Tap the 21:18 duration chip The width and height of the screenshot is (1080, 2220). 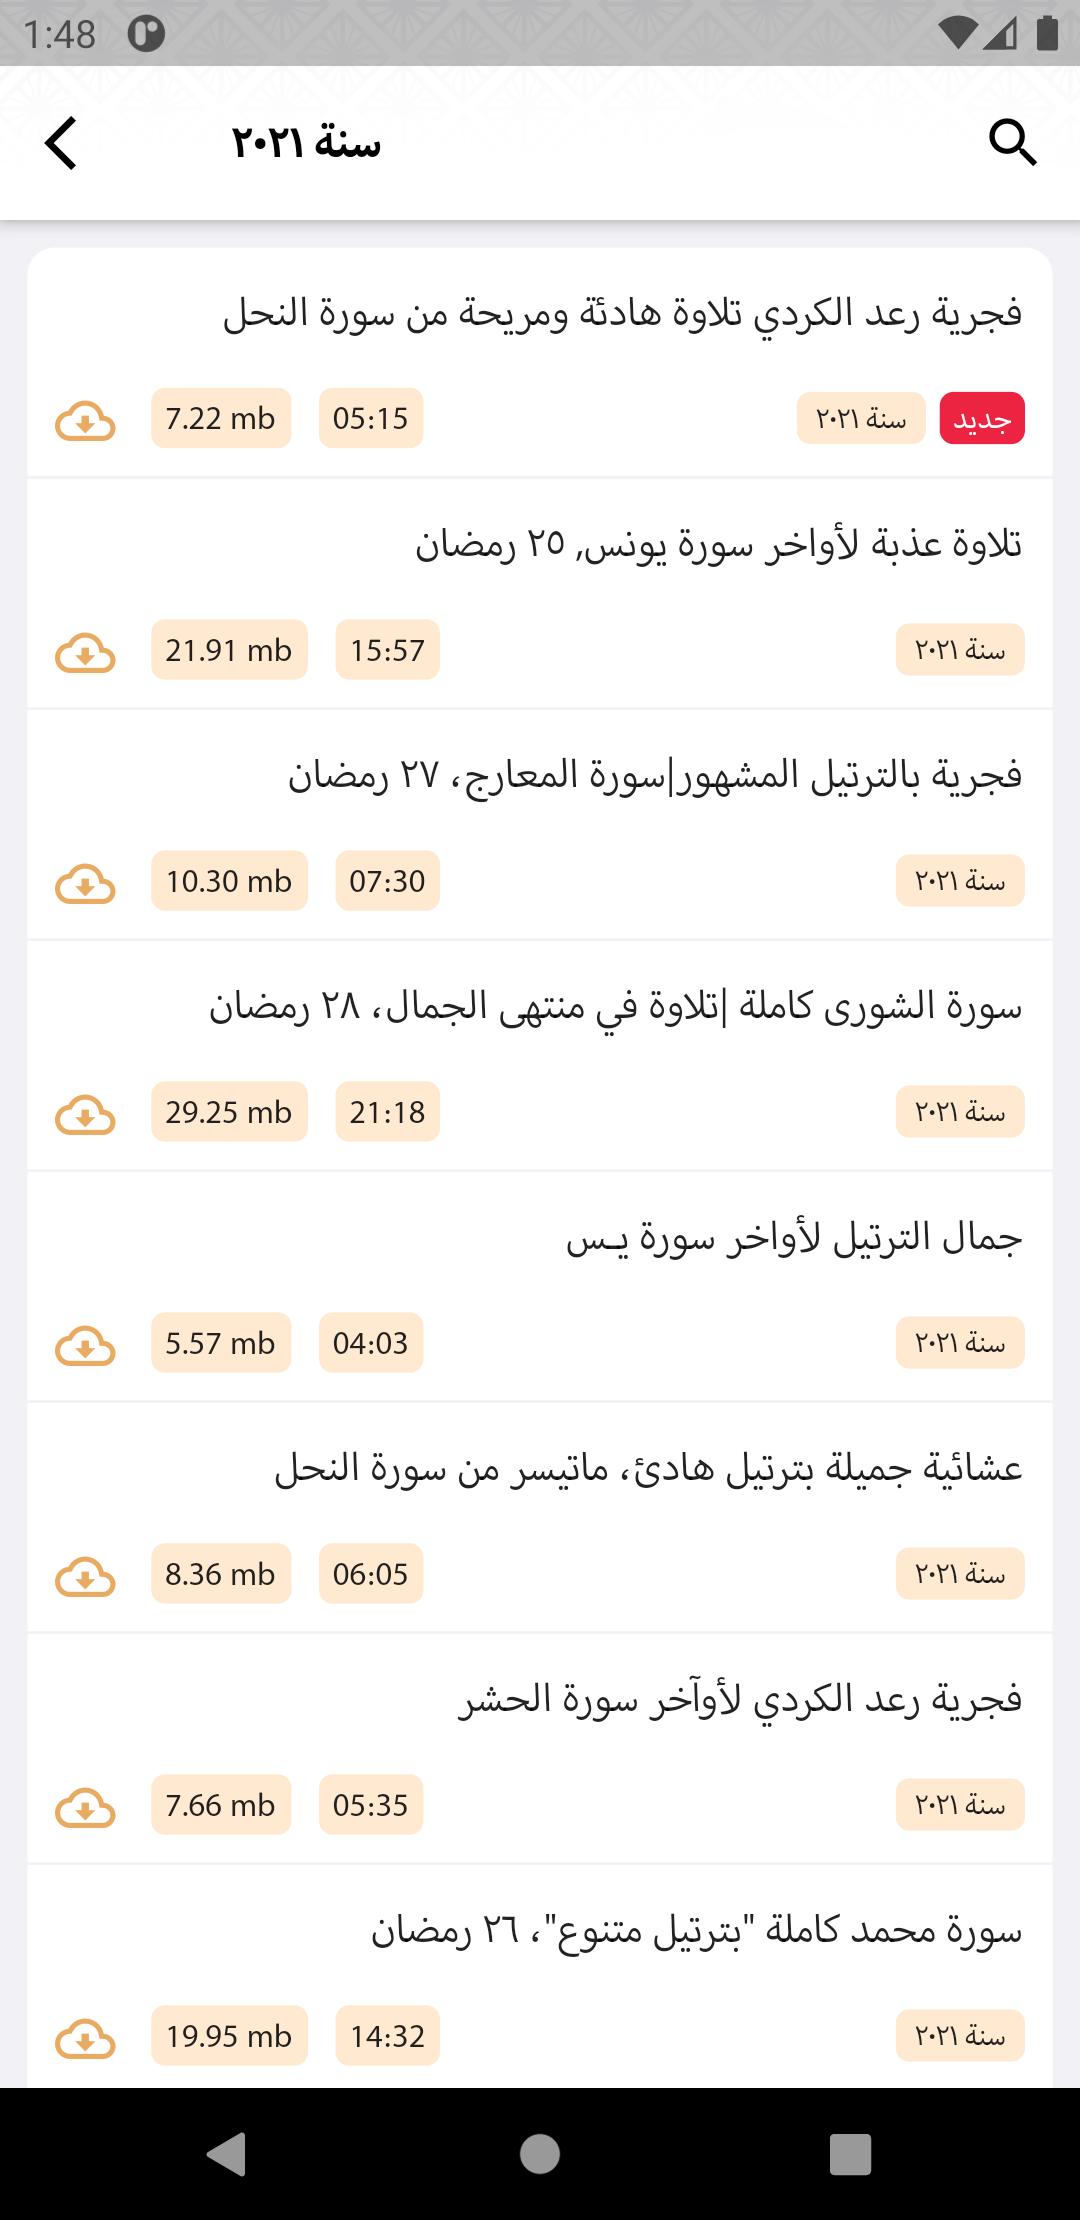click(387, 1112)
